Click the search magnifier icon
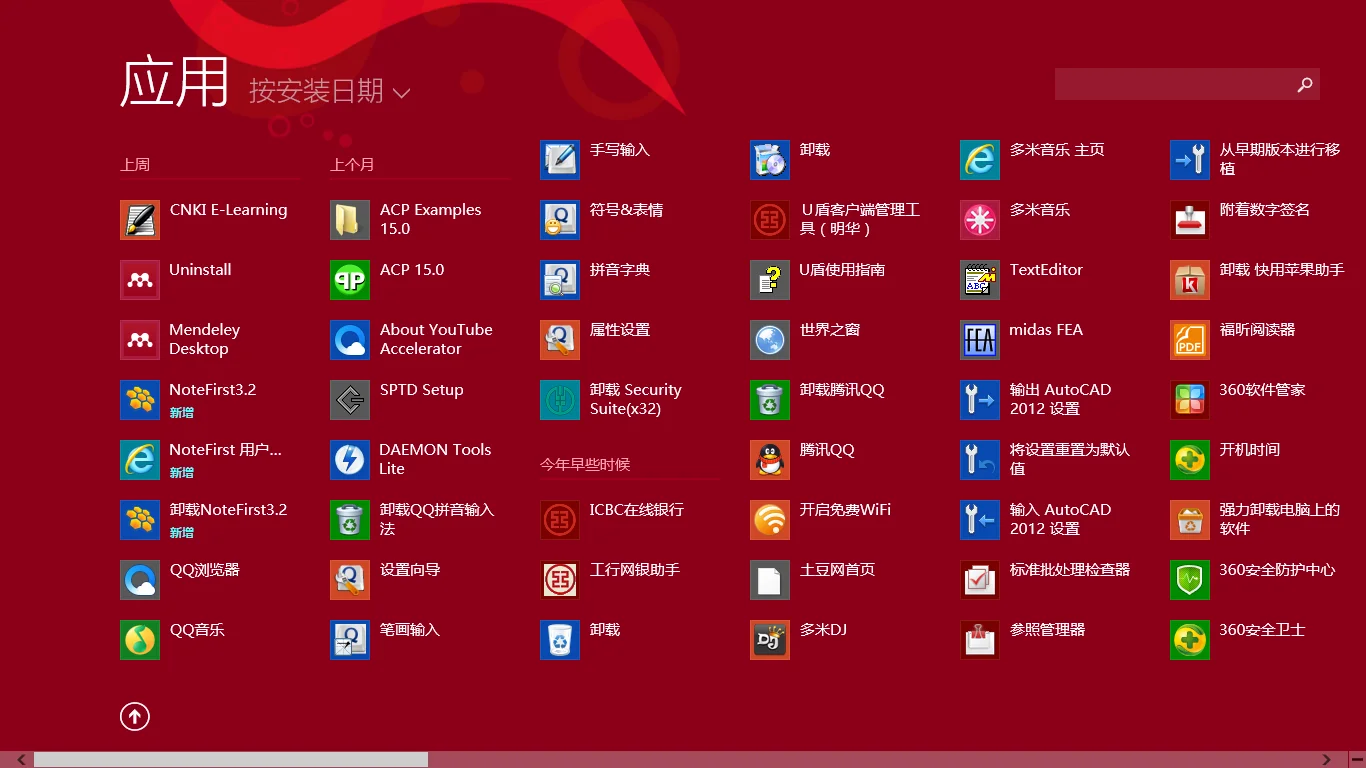The width and height of the screenshot is (1366, 768). point(1304,85)
